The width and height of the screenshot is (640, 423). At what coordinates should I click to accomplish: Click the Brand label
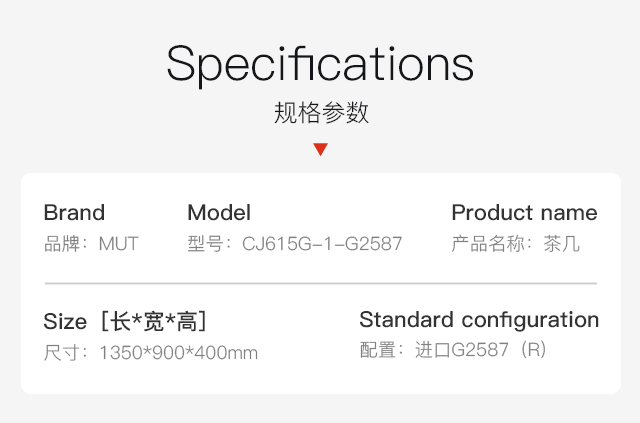(x=74, y=212)
